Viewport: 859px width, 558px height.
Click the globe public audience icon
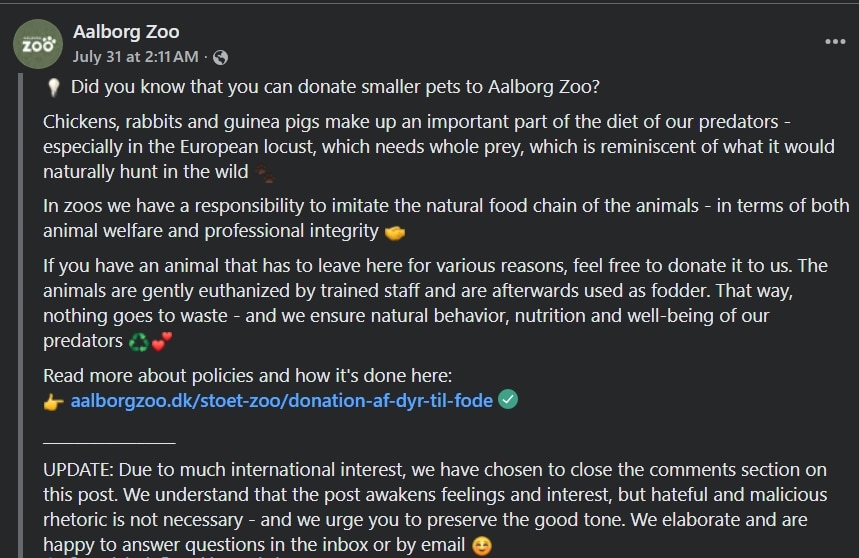point(220,57)
